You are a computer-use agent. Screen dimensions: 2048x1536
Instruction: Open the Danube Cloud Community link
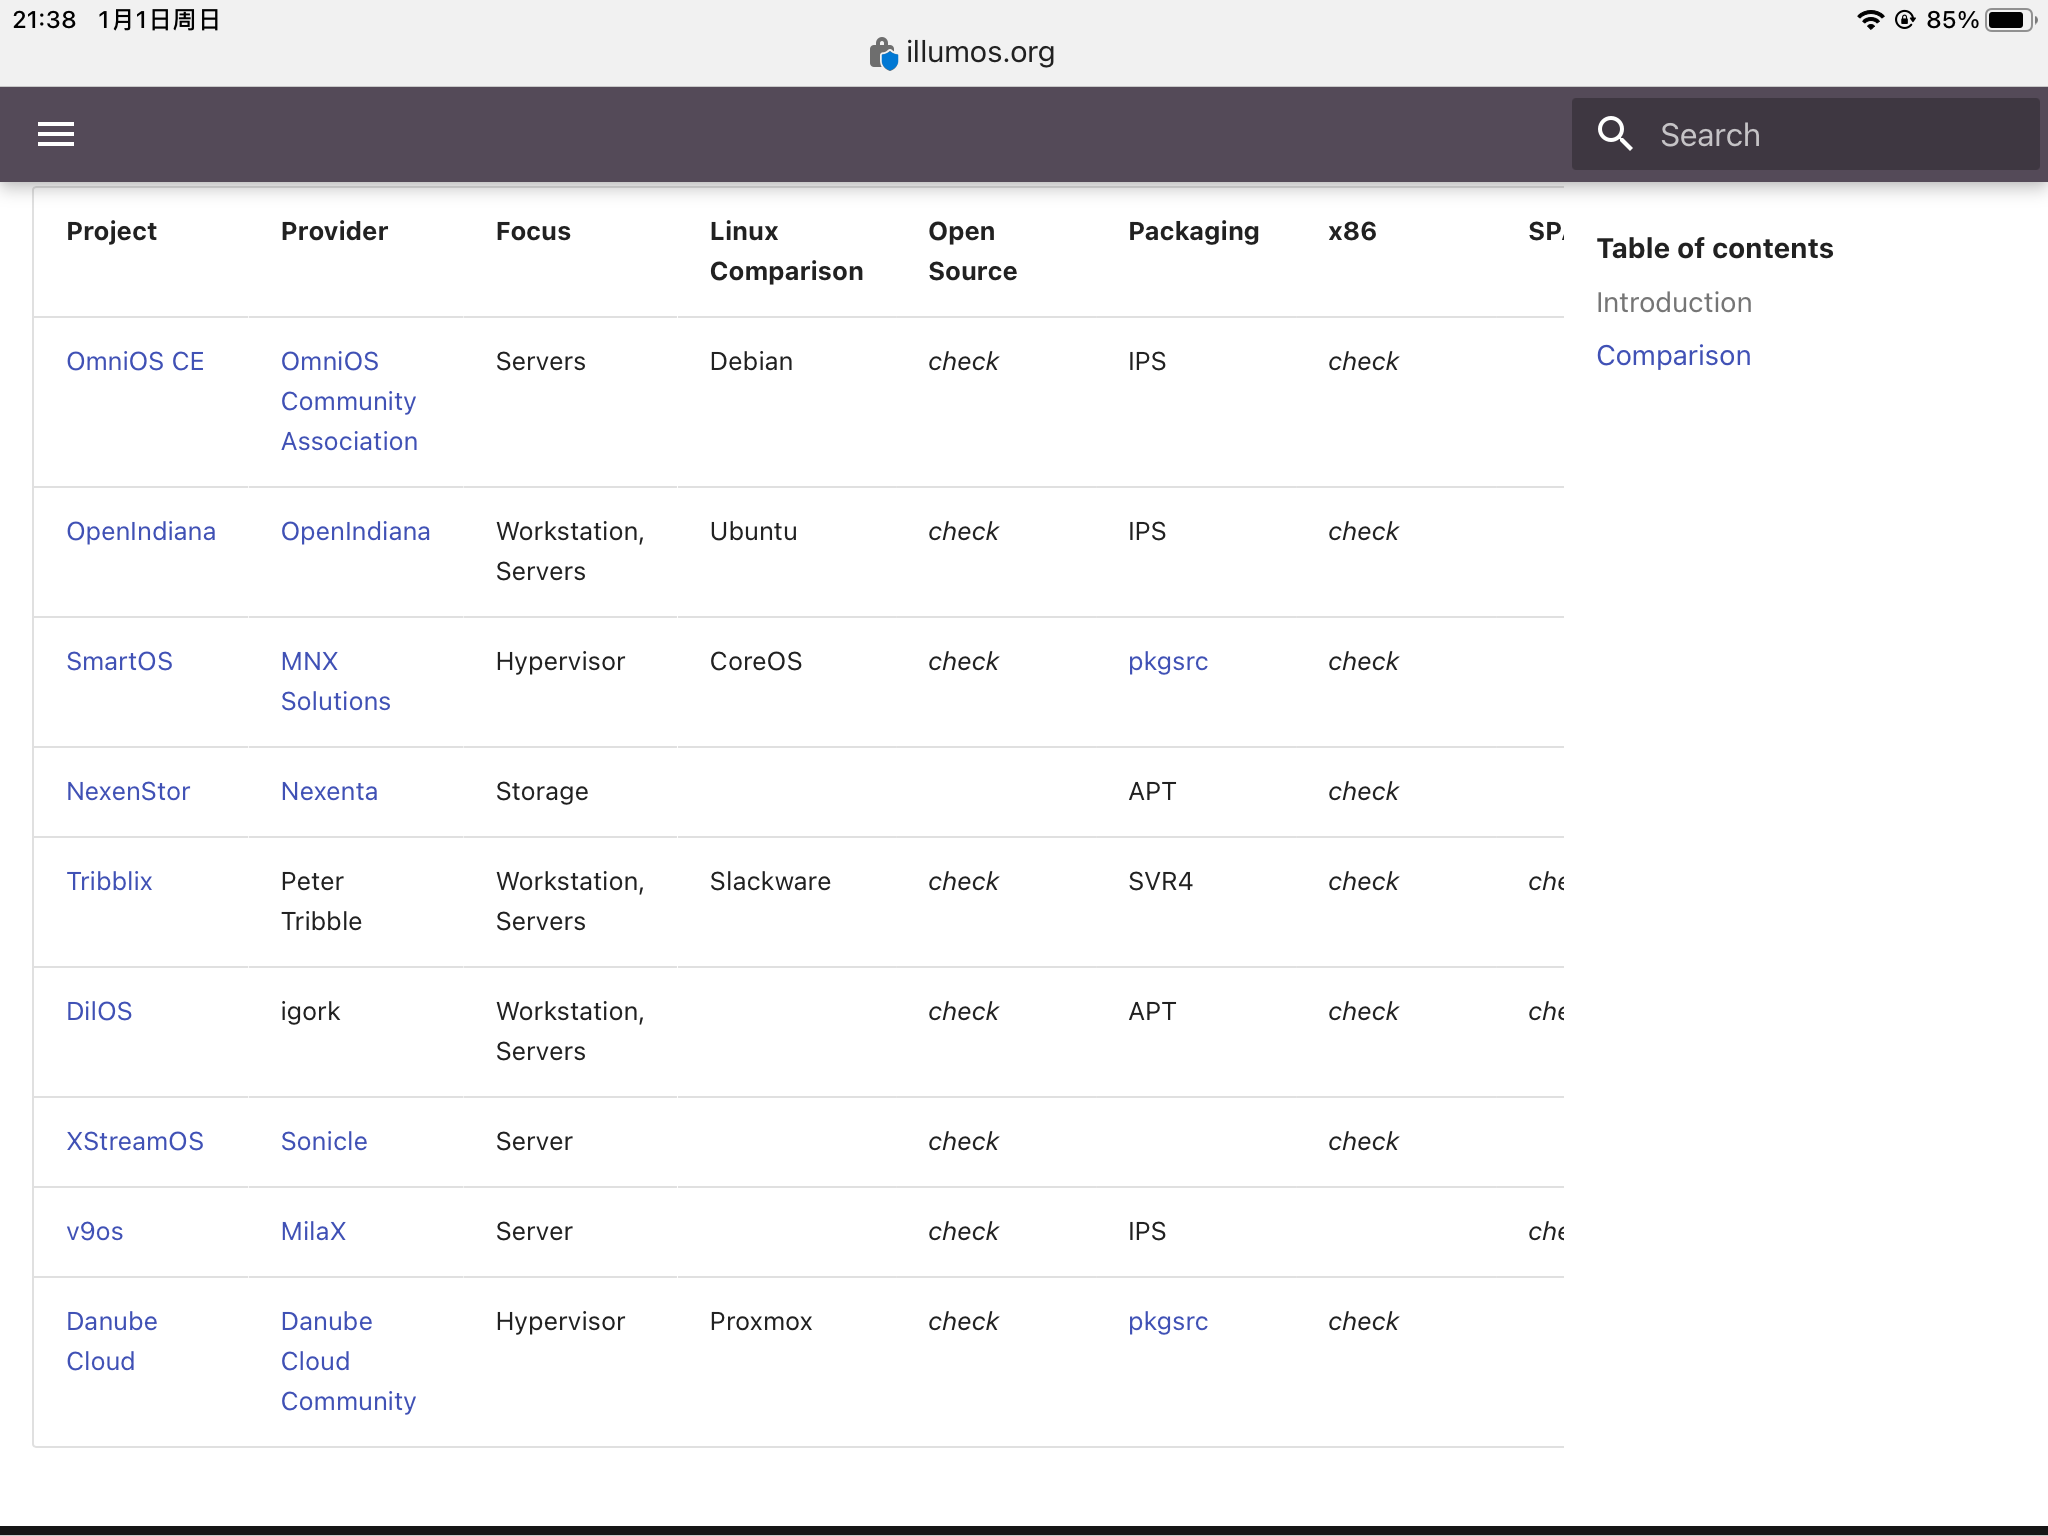coord(347,1361)
